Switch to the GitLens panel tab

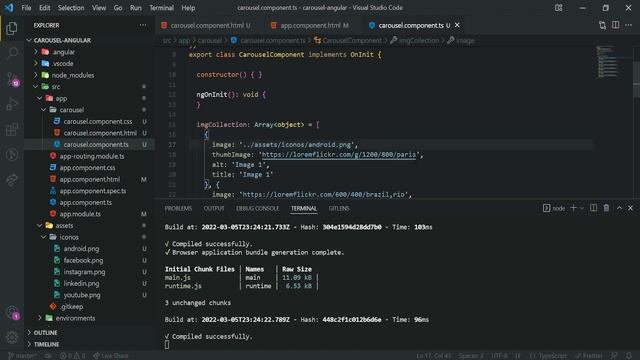(x=339, y=208)
